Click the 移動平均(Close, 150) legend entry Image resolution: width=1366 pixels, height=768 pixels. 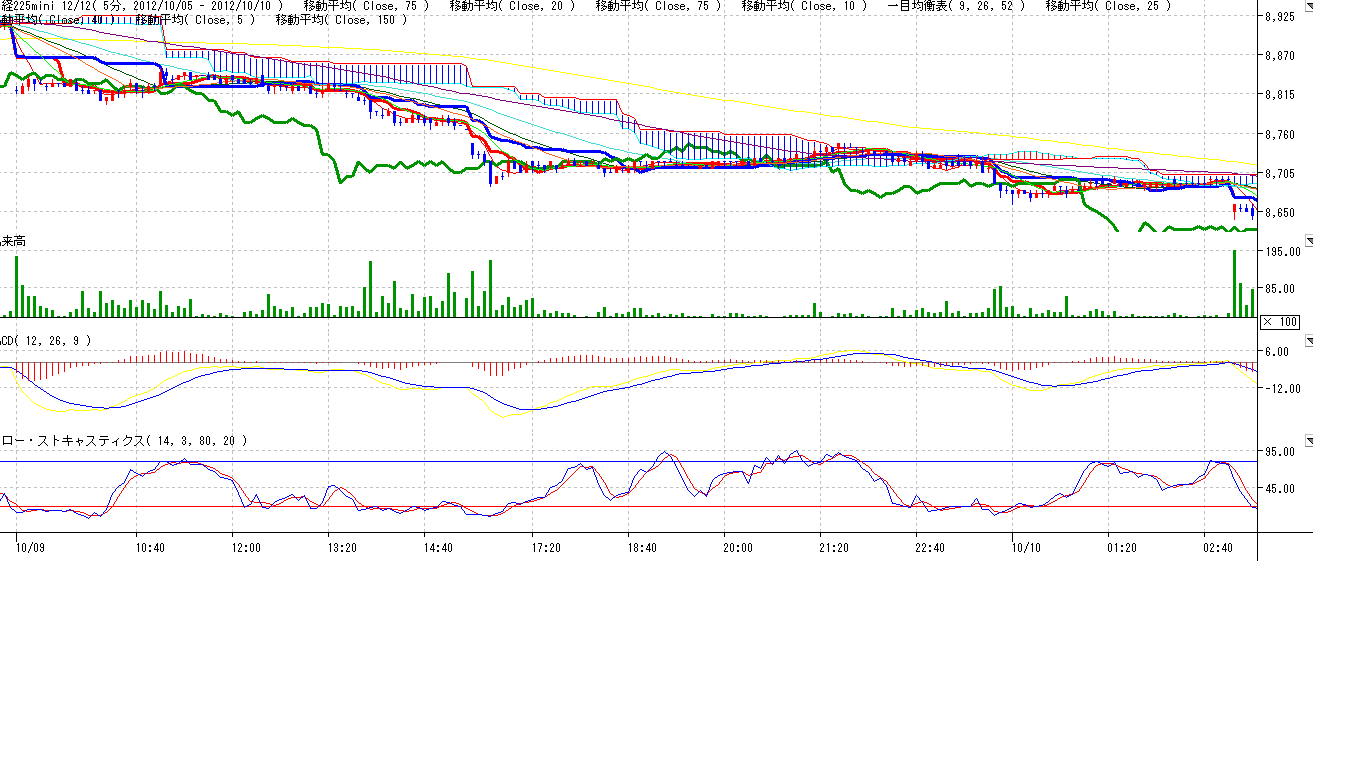(x=341, y=19)
